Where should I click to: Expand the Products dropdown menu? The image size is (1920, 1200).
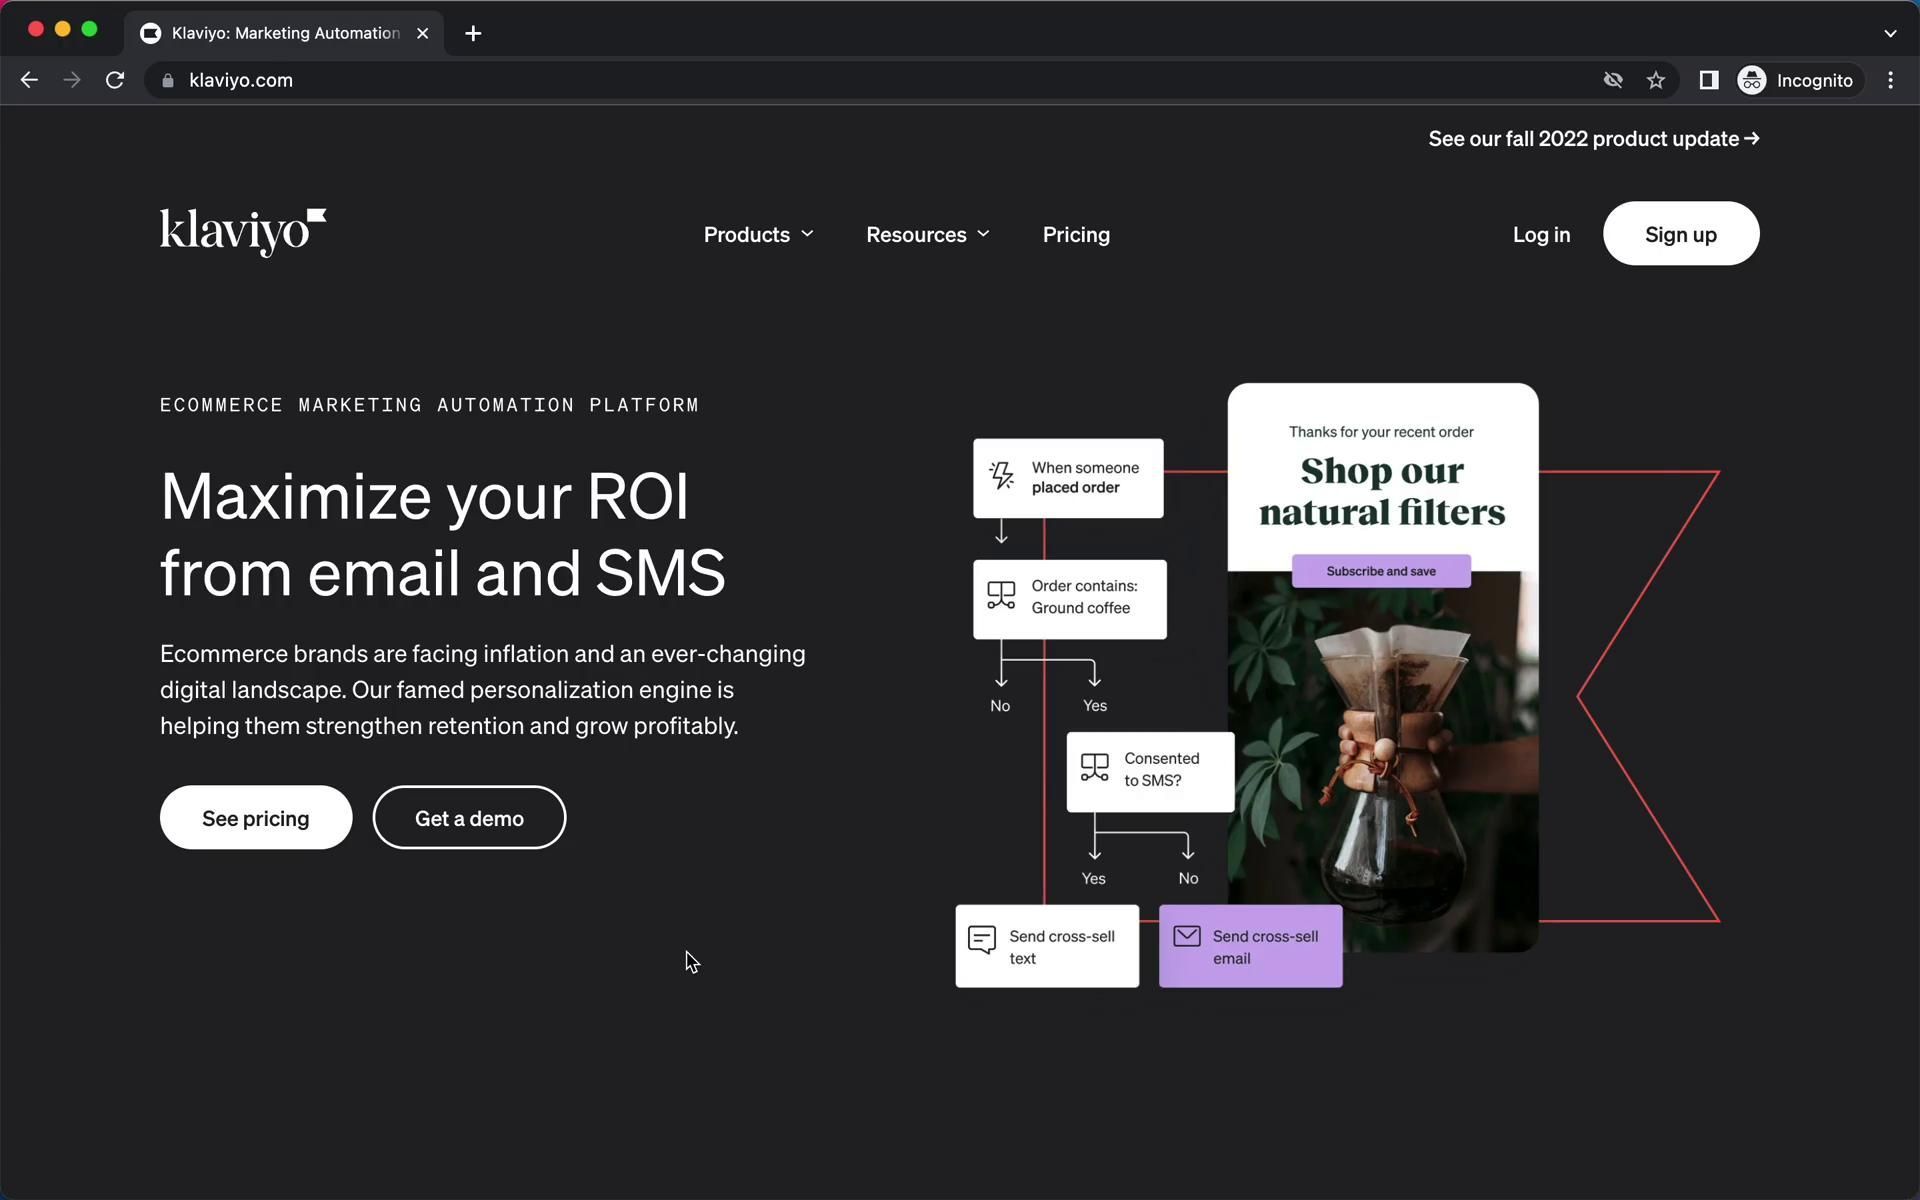click(x=758, y=234)
